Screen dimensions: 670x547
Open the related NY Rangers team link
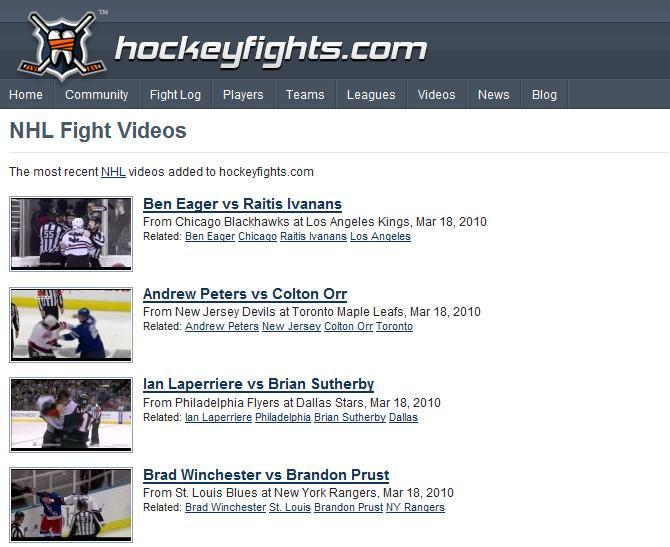pyautogui.click(x=415, y=507)
